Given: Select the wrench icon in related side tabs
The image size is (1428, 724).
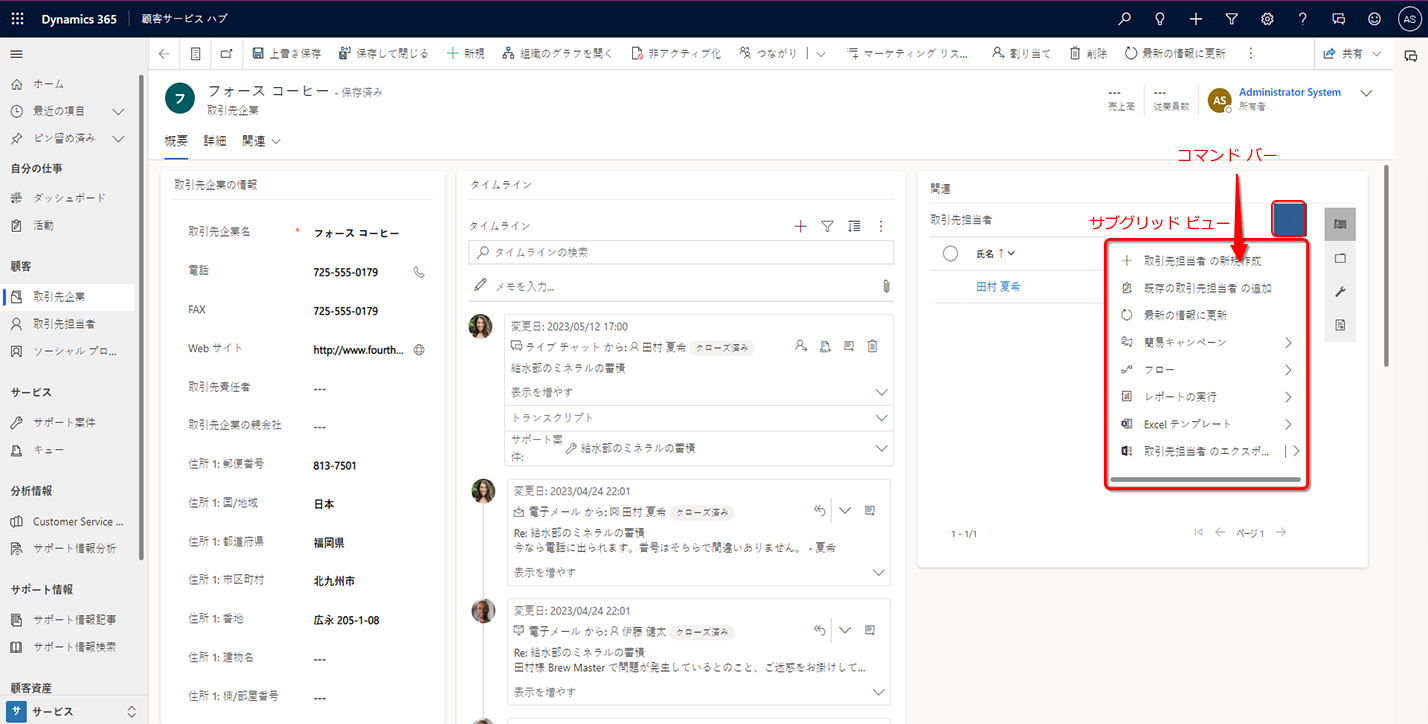Looking at the screenshot, I should click(1340, 292).
